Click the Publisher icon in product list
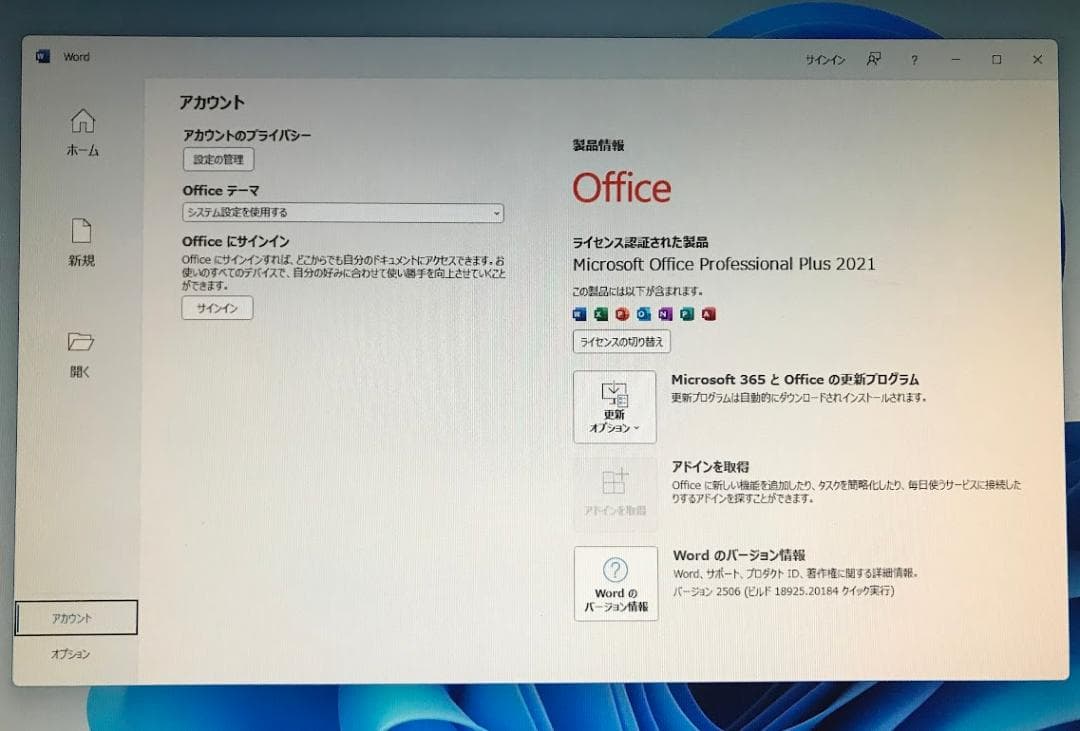Screen dimensions: 1080x731 point(686,313)
